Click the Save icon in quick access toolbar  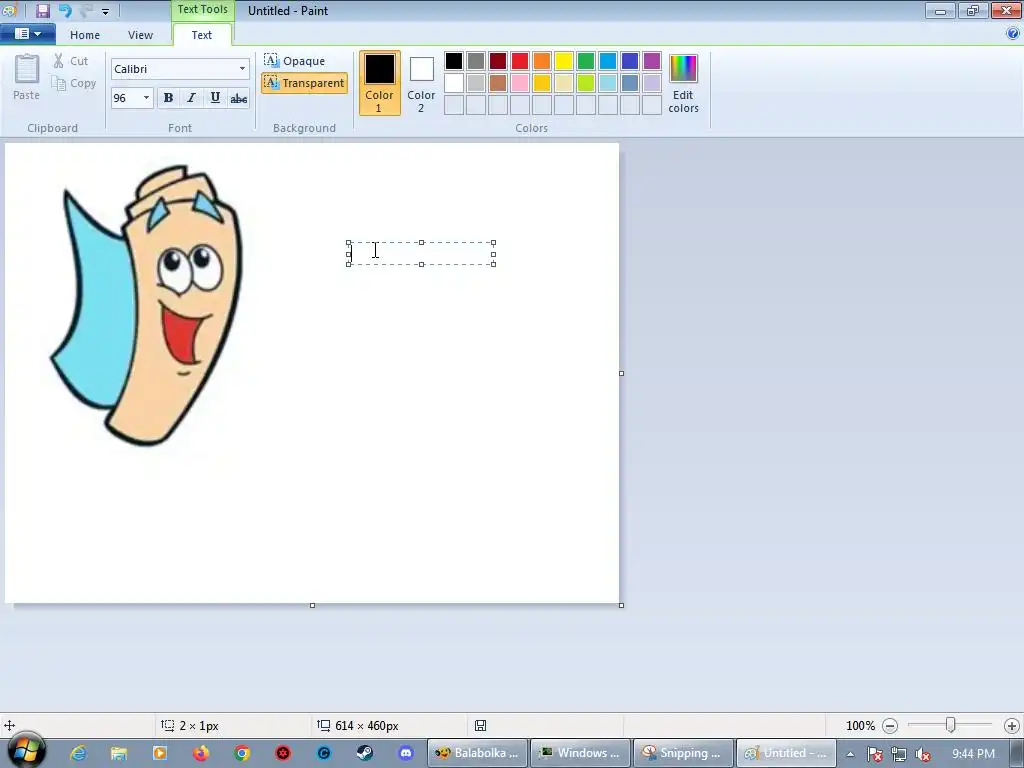coord(42,10)
